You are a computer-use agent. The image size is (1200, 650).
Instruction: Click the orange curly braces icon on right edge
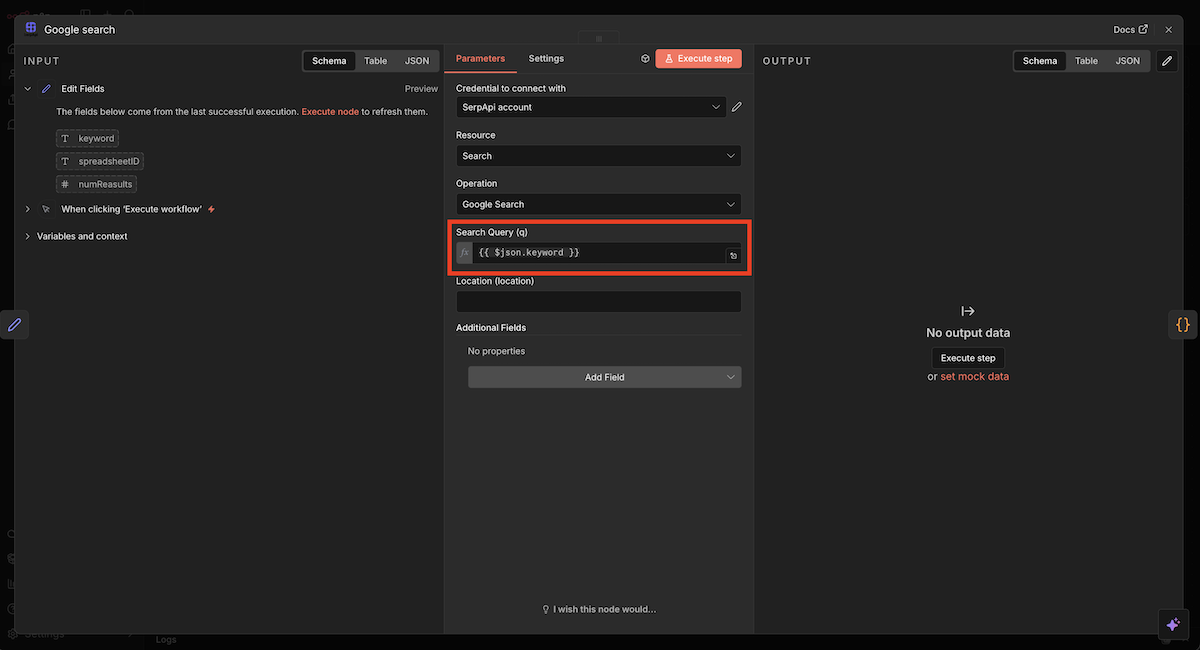pos(1183,325)
